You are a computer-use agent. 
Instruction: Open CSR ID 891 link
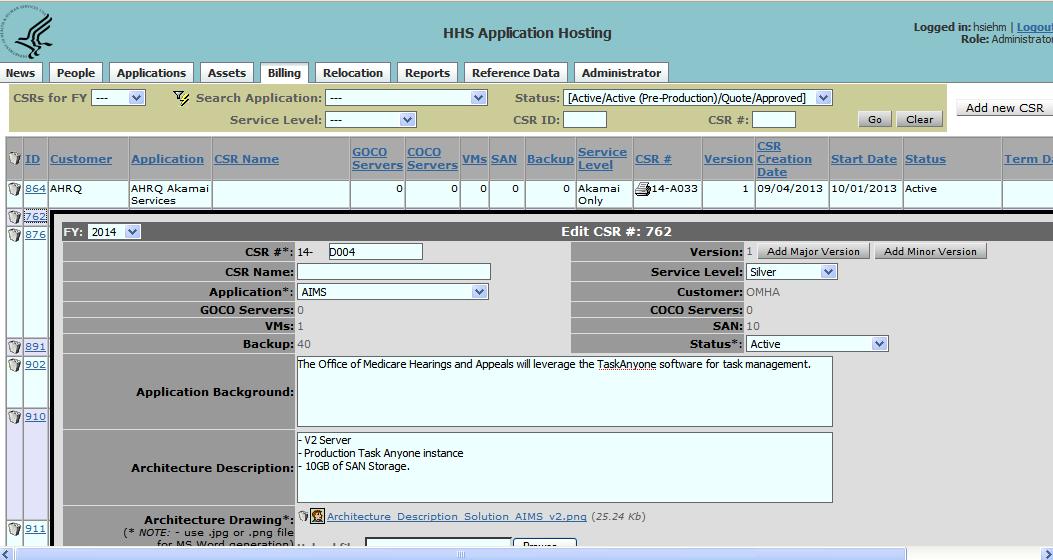tap(36, 346)
